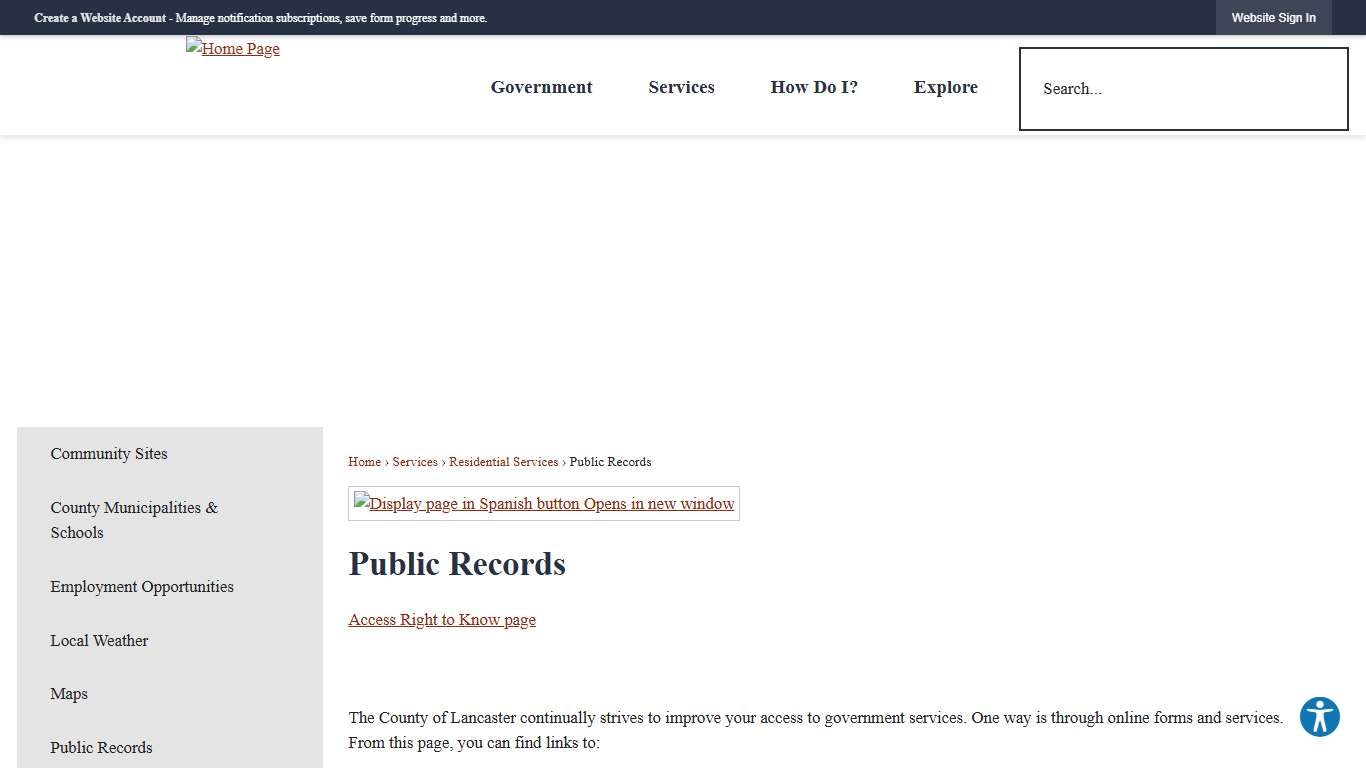Open the Access Right to Know page
Image resolution: width=1366 pixels, height=768 pixels.
click(x=442, y=619)
